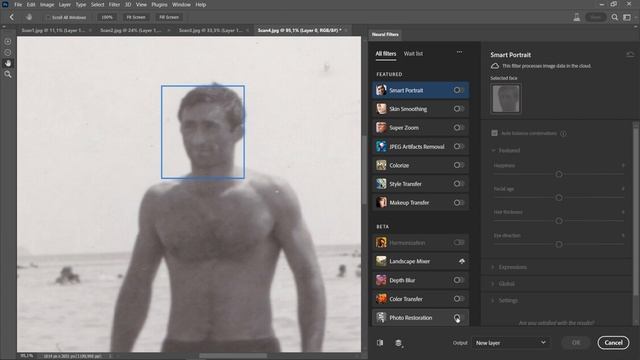Open the Plugins menu

(x=159, y=5)
